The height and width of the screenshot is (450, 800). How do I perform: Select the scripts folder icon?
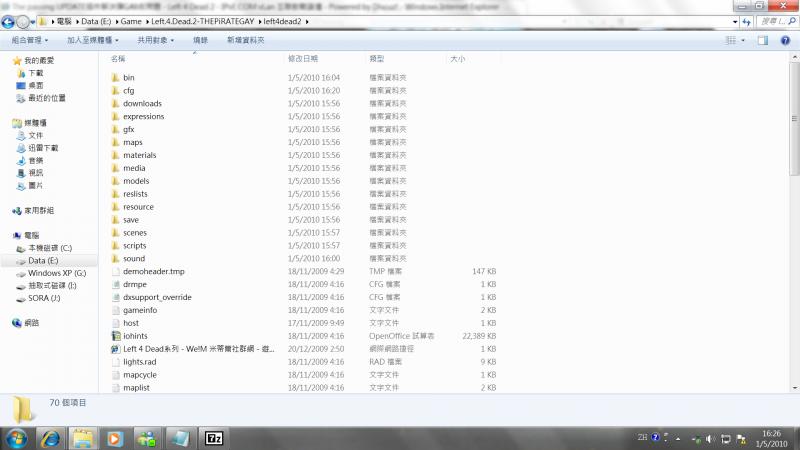(115, 245)
